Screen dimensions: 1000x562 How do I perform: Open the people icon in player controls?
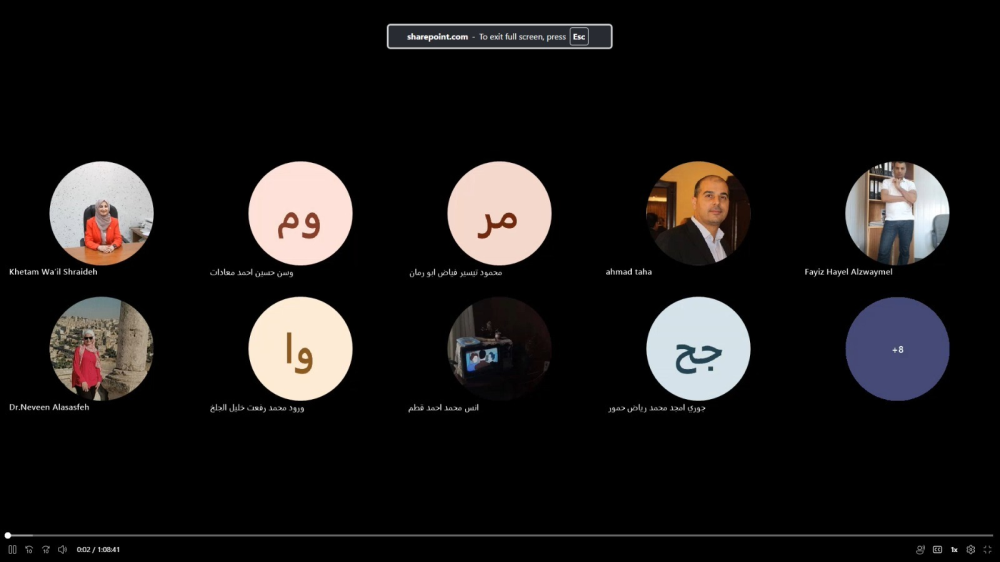920,549
